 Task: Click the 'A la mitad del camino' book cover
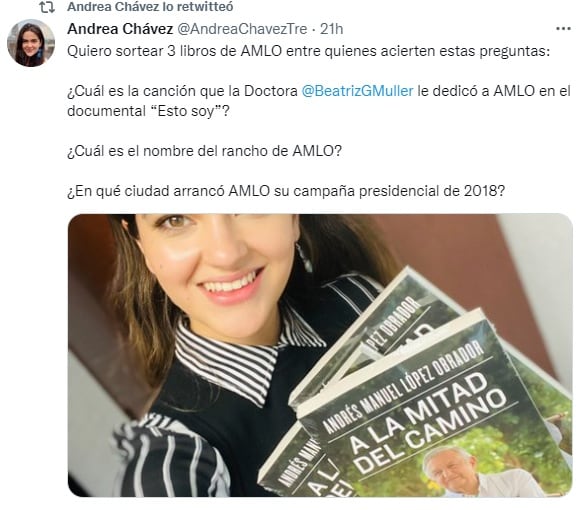pyautogui.click(x=435, y=412)
